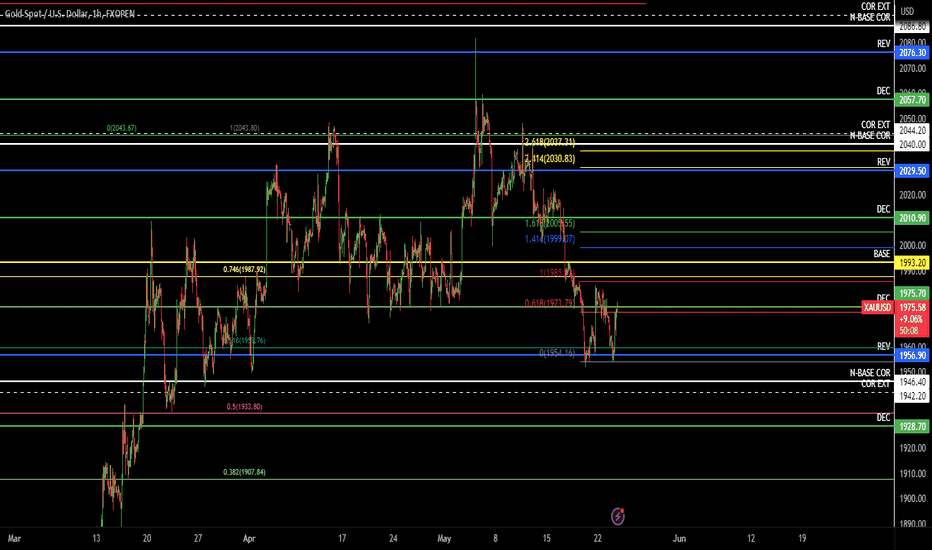Select the green 2057.70 price label
Screen dimensions: 932x550
tap(912, 100)
